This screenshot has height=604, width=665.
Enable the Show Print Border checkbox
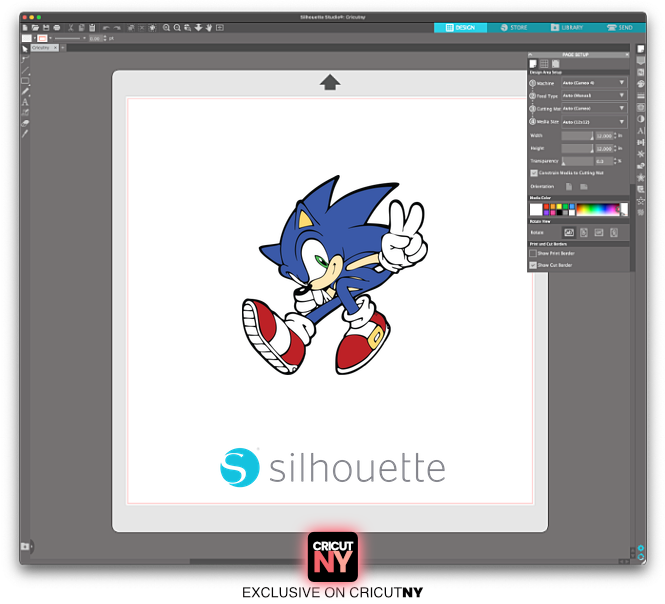pos(533,253)
